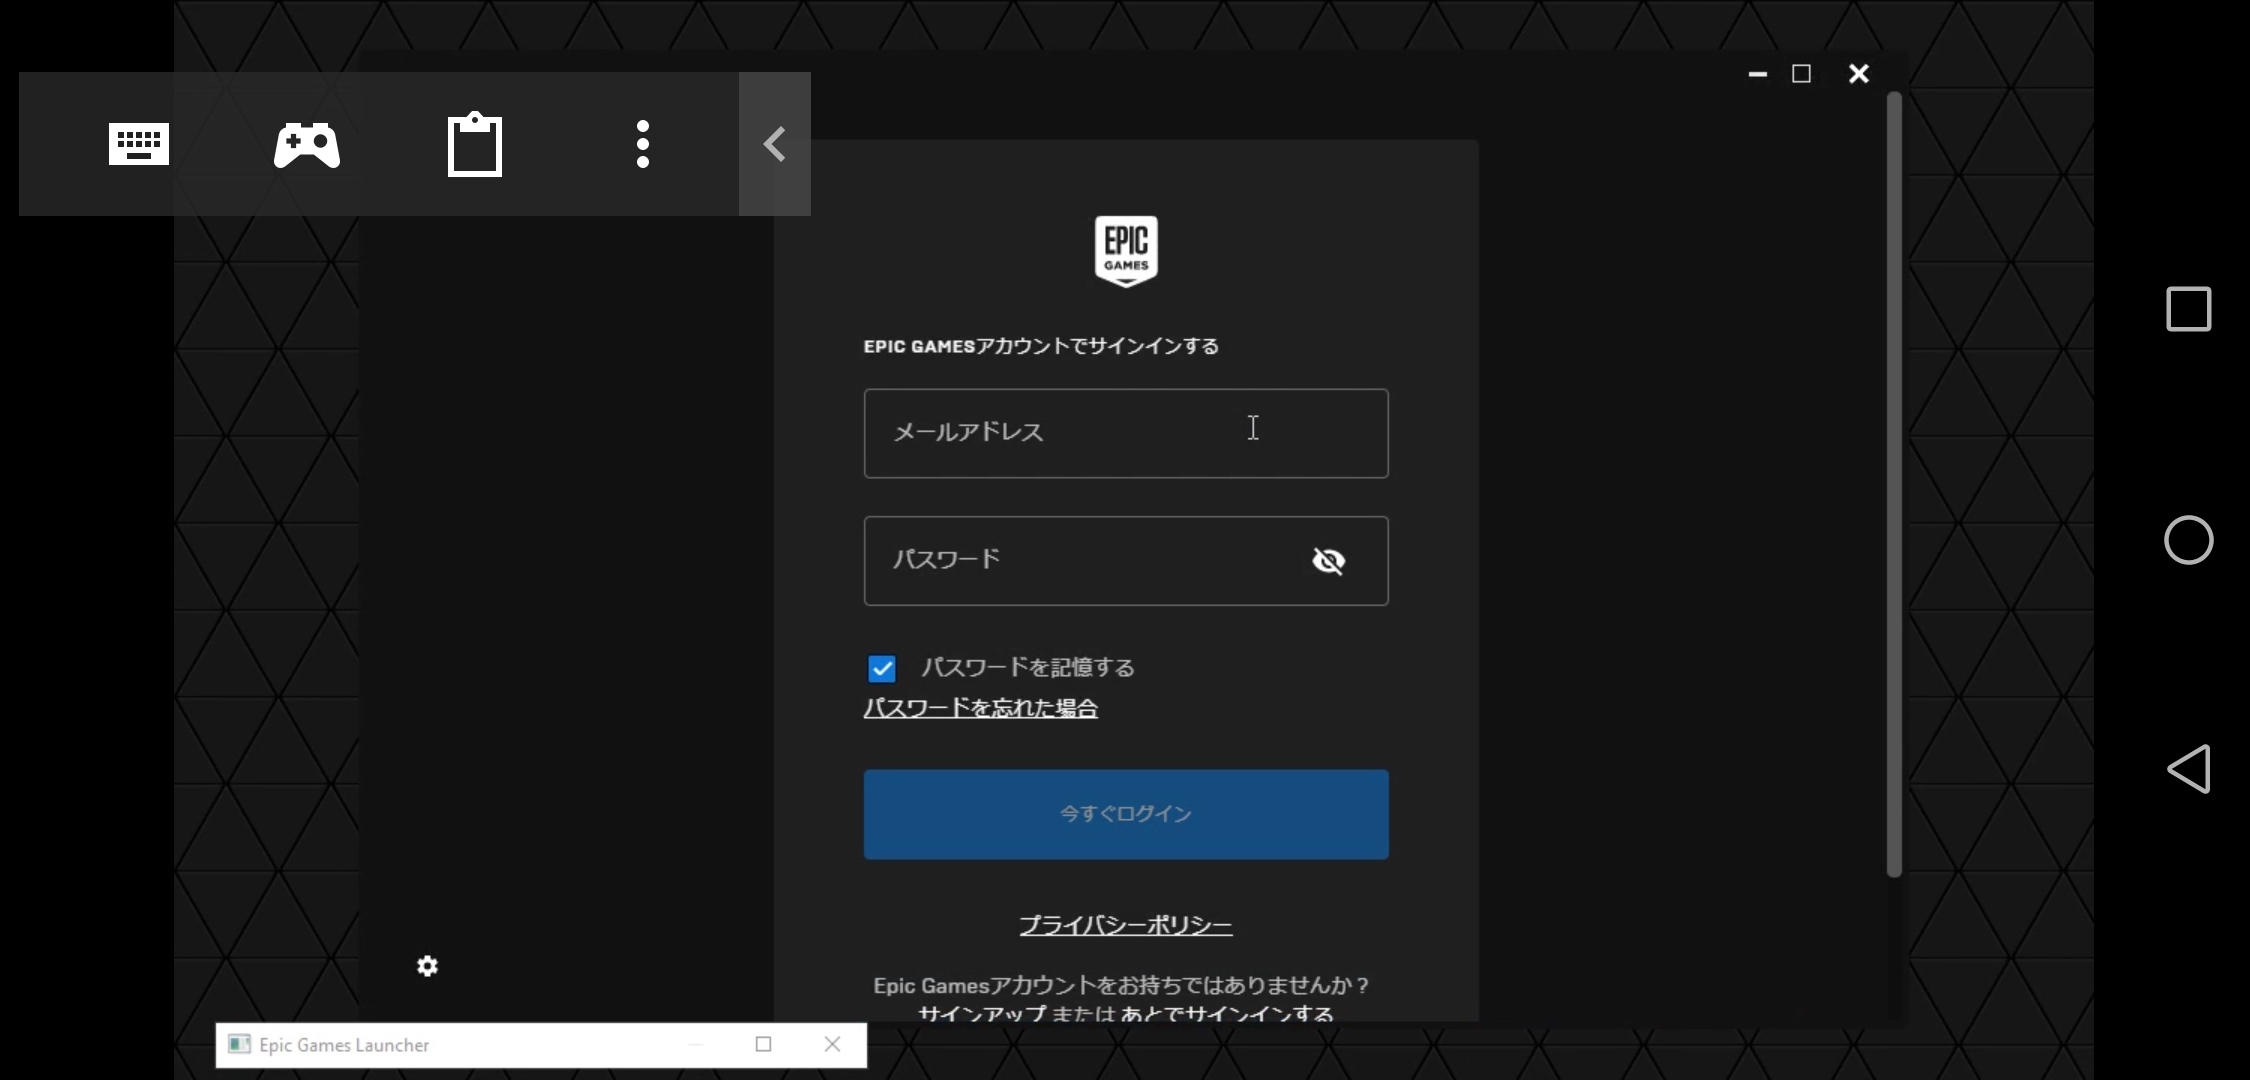Open the three-dot more options menu

[x=643, y=144]
